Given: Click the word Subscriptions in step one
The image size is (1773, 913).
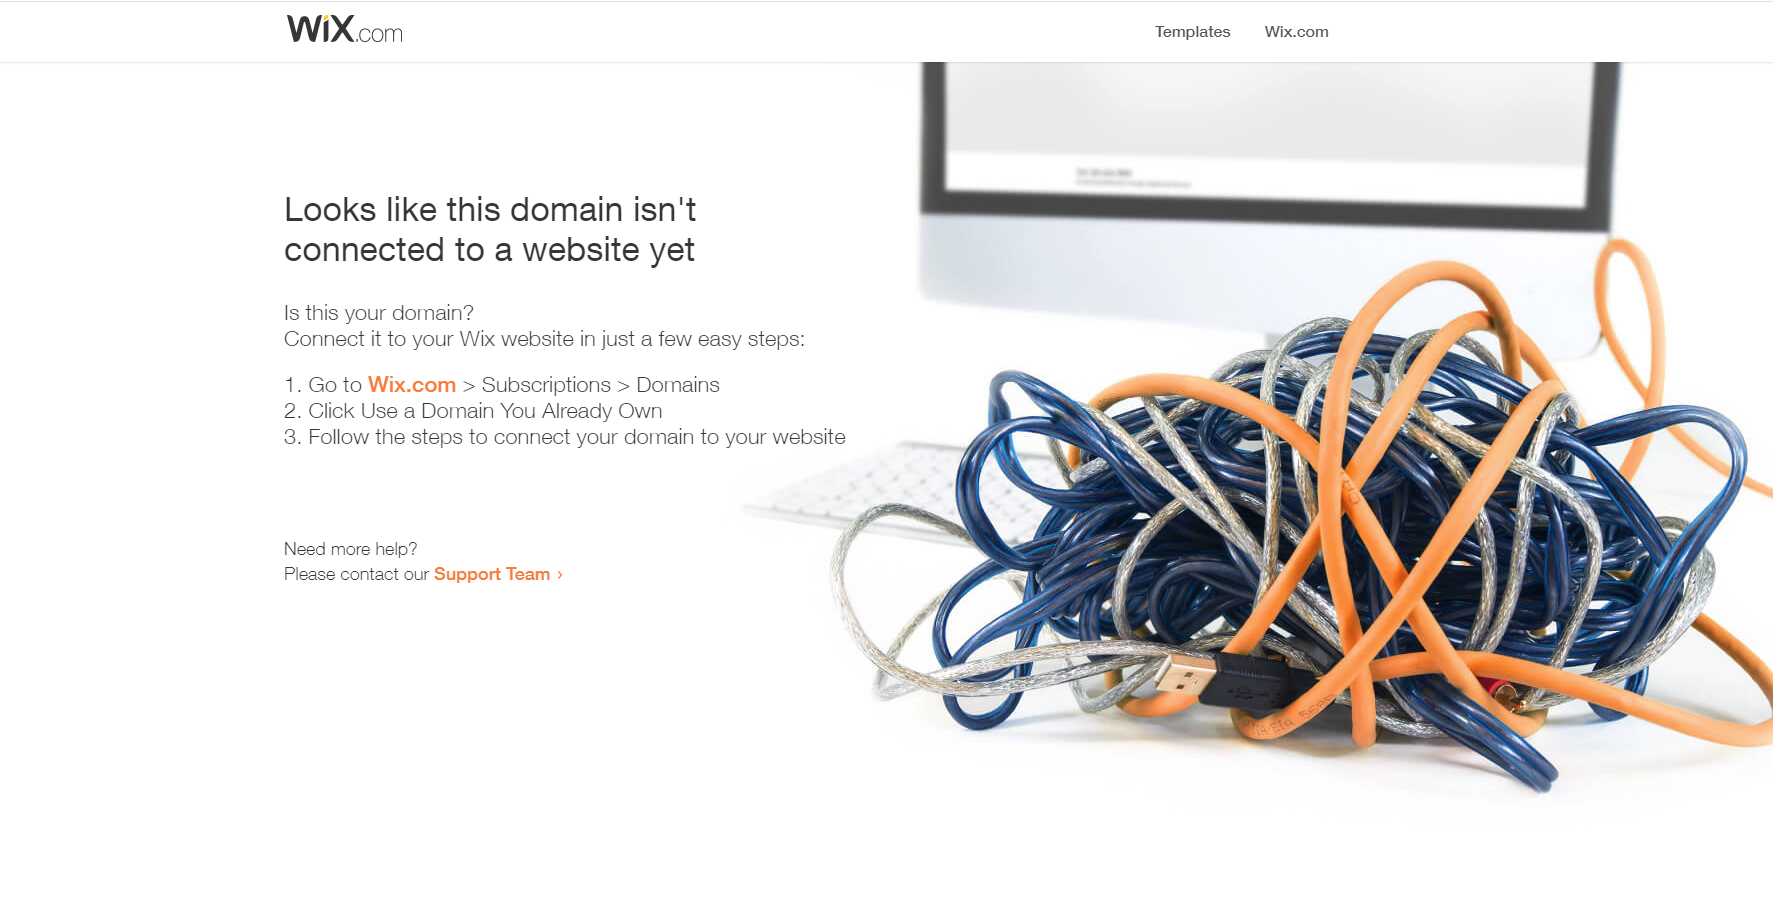Looking at the screenshot, I should click(546, 385).
